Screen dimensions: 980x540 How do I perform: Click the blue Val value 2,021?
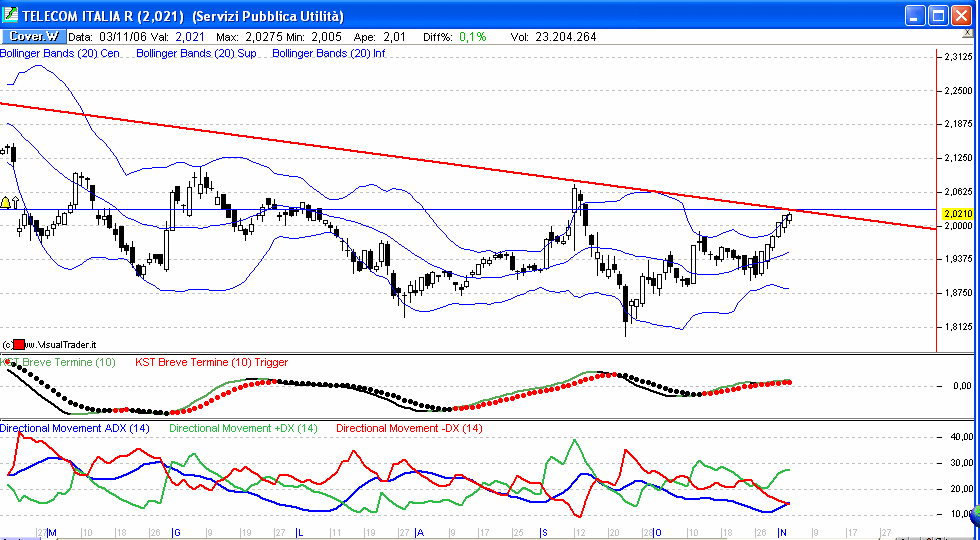[x=189, y=37]
